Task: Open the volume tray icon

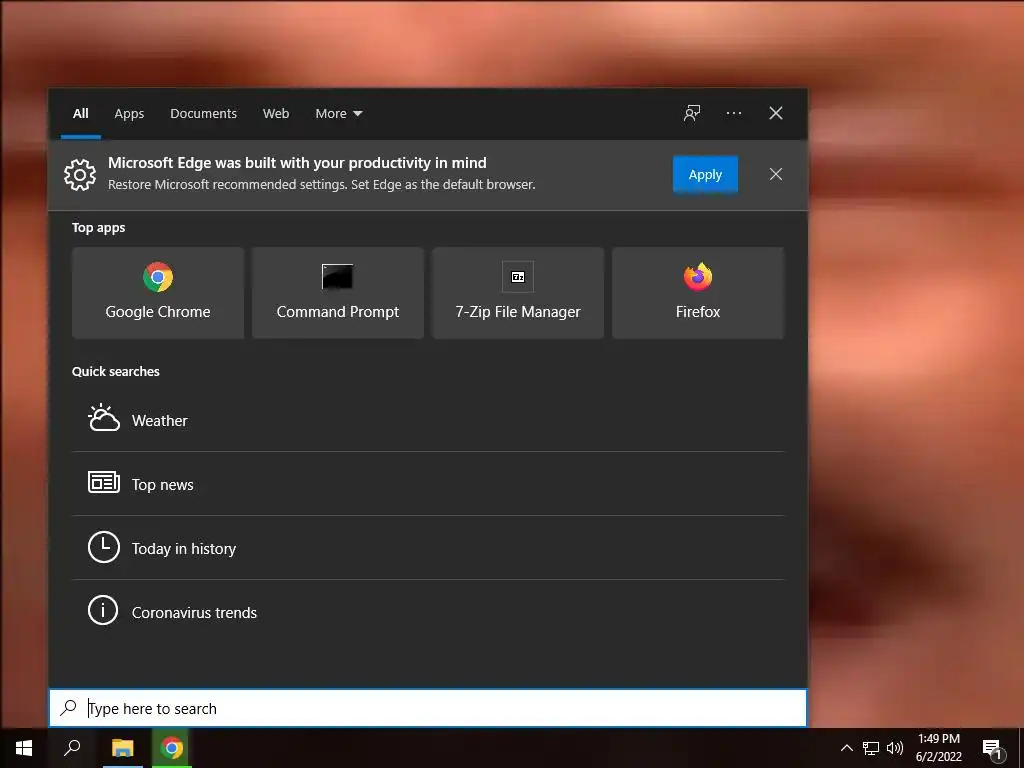Action: click(x=895, y=748)
